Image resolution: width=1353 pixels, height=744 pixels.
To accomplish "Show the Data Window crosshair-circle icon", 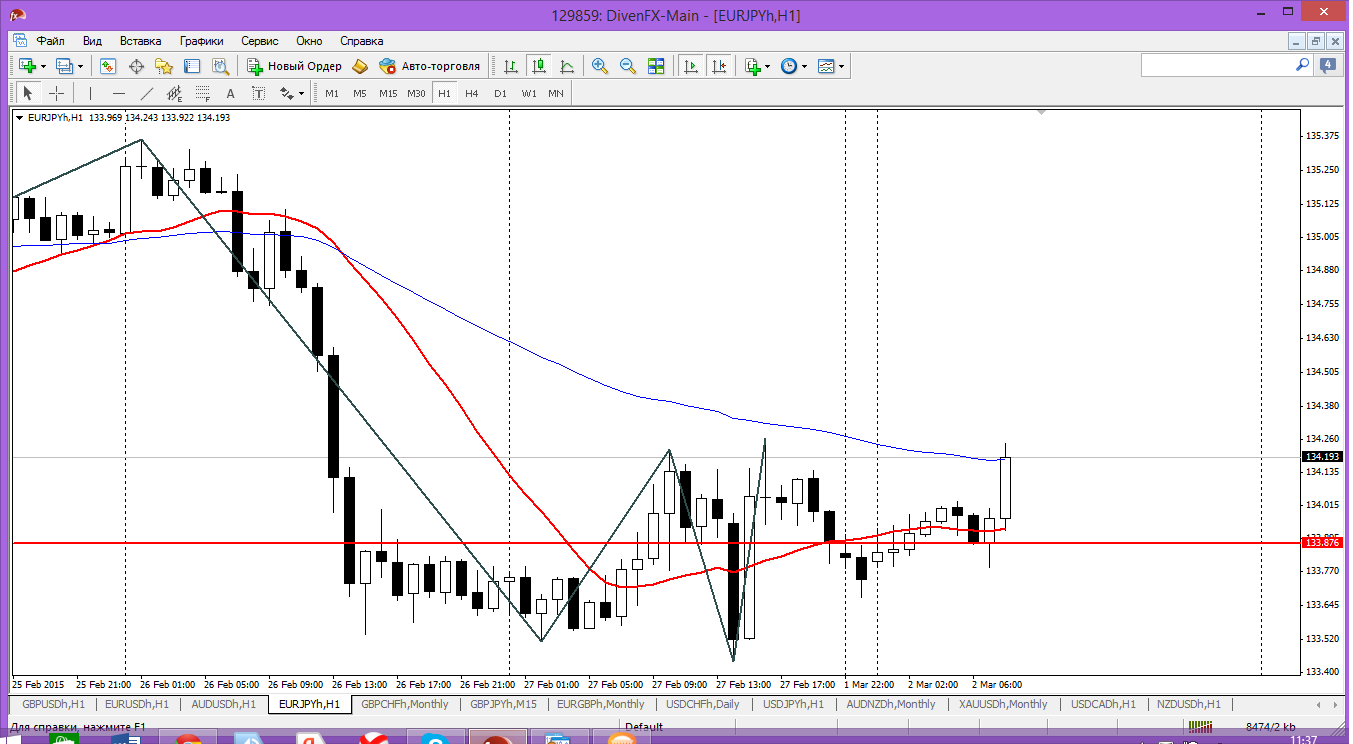I will [x=136, y=66].
